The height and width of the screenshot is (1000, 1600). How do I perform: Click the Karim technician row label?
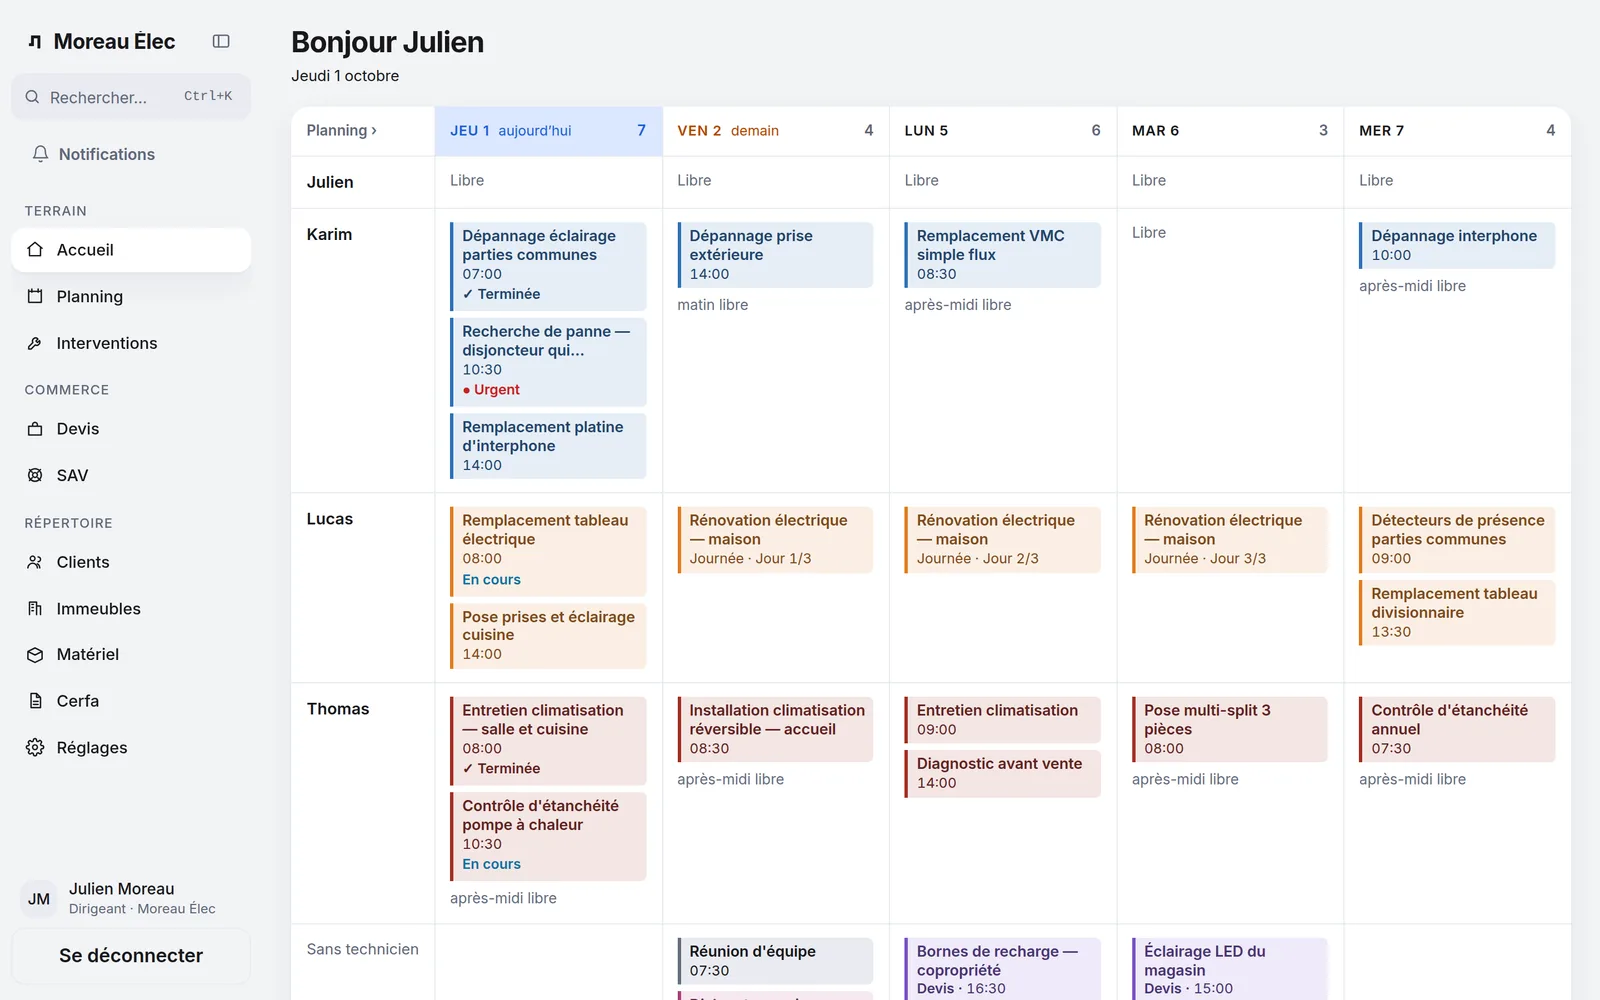pyautogui.click(x=329, y=234)
